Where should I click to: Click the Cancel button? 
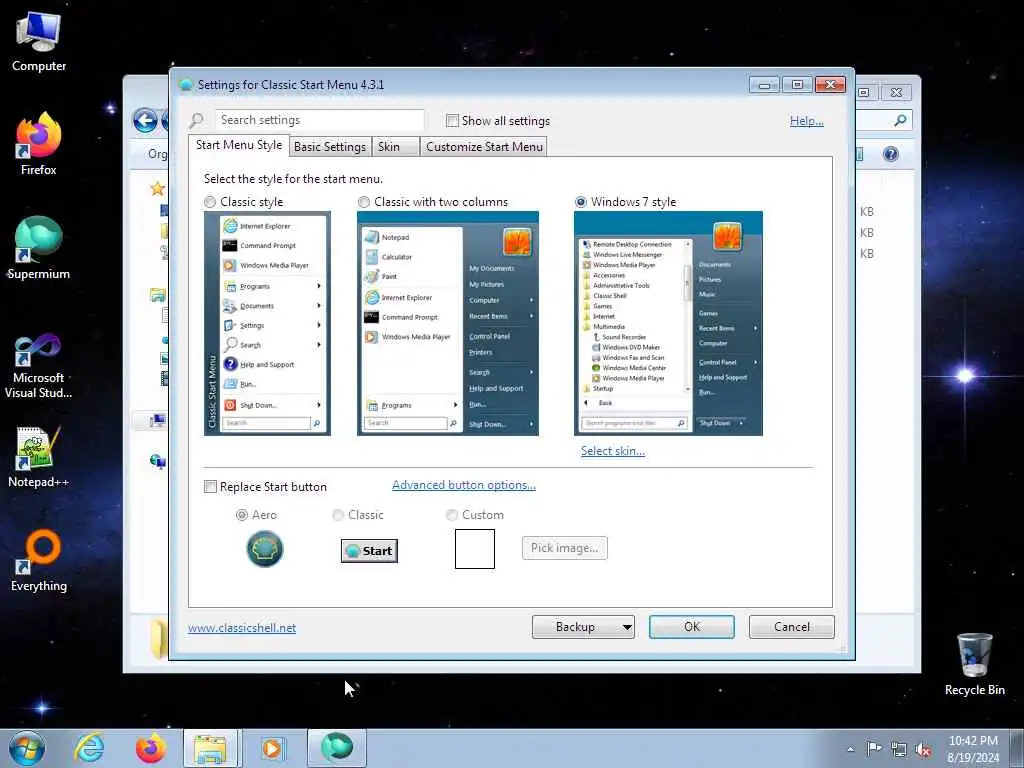[x=792, y=627]
